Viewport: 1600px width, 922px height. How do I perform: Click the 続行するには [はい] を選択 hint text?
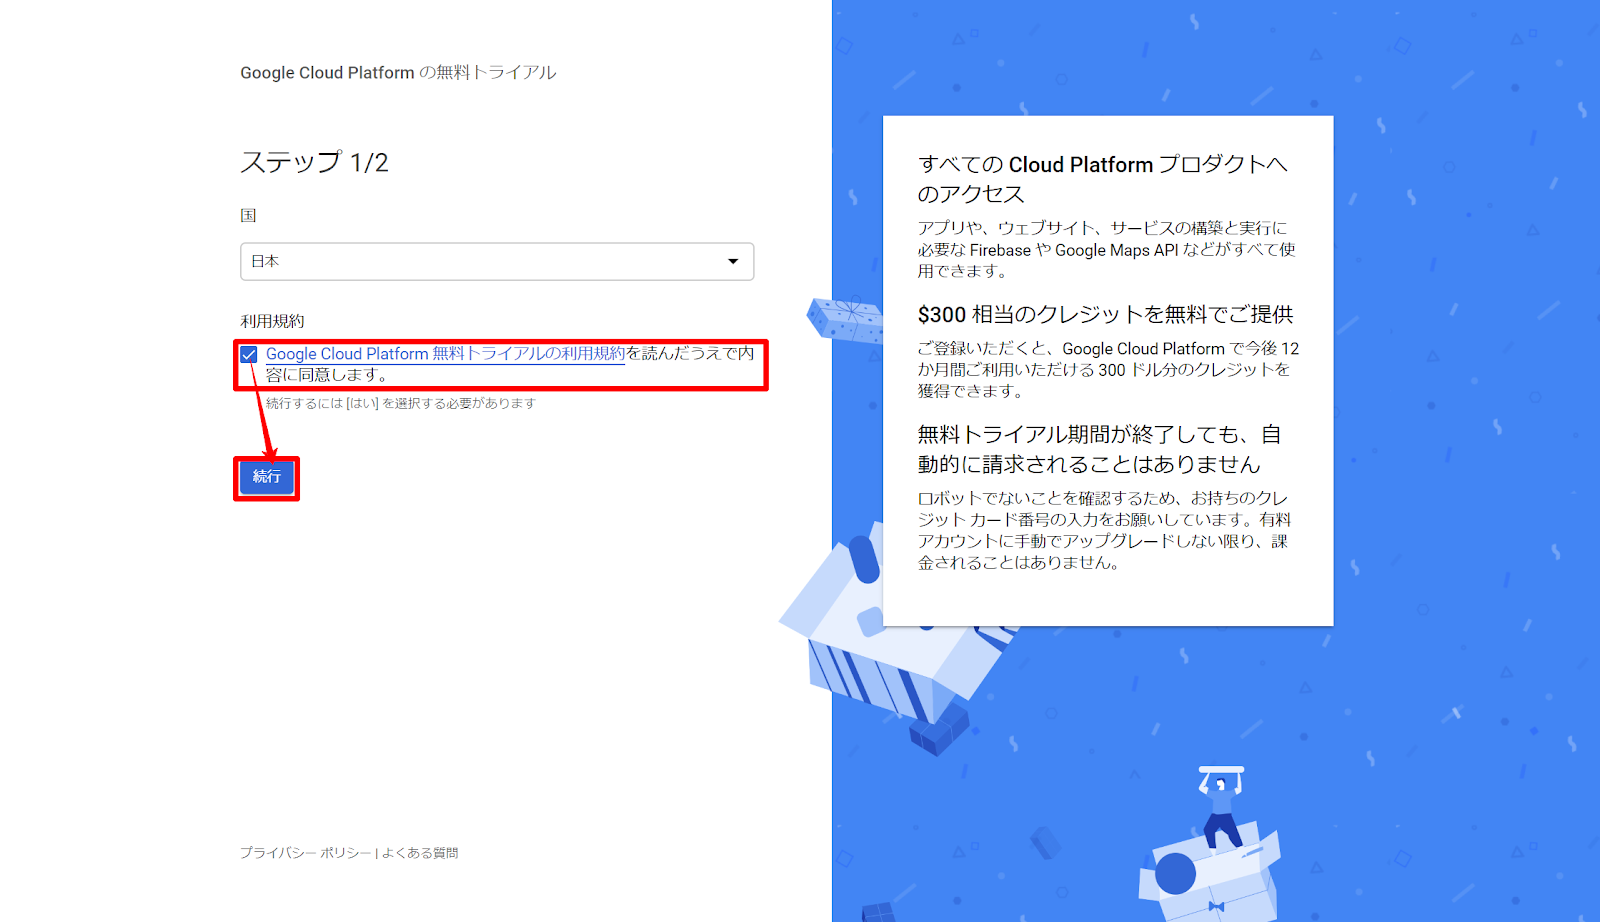pyautogui.click(x=401, y=403)
